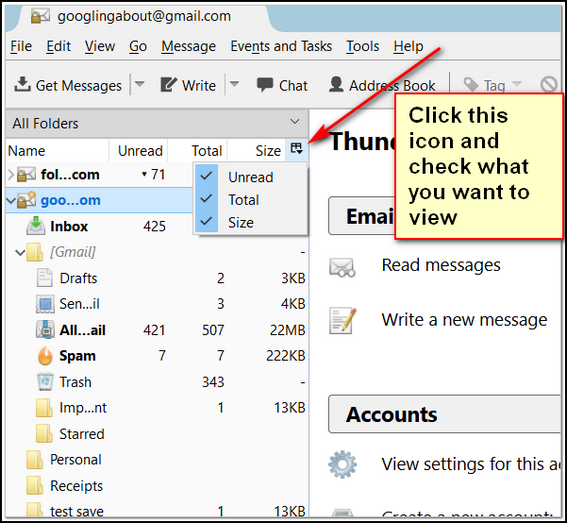Uncheck the Total column option

tap(250, 200)
